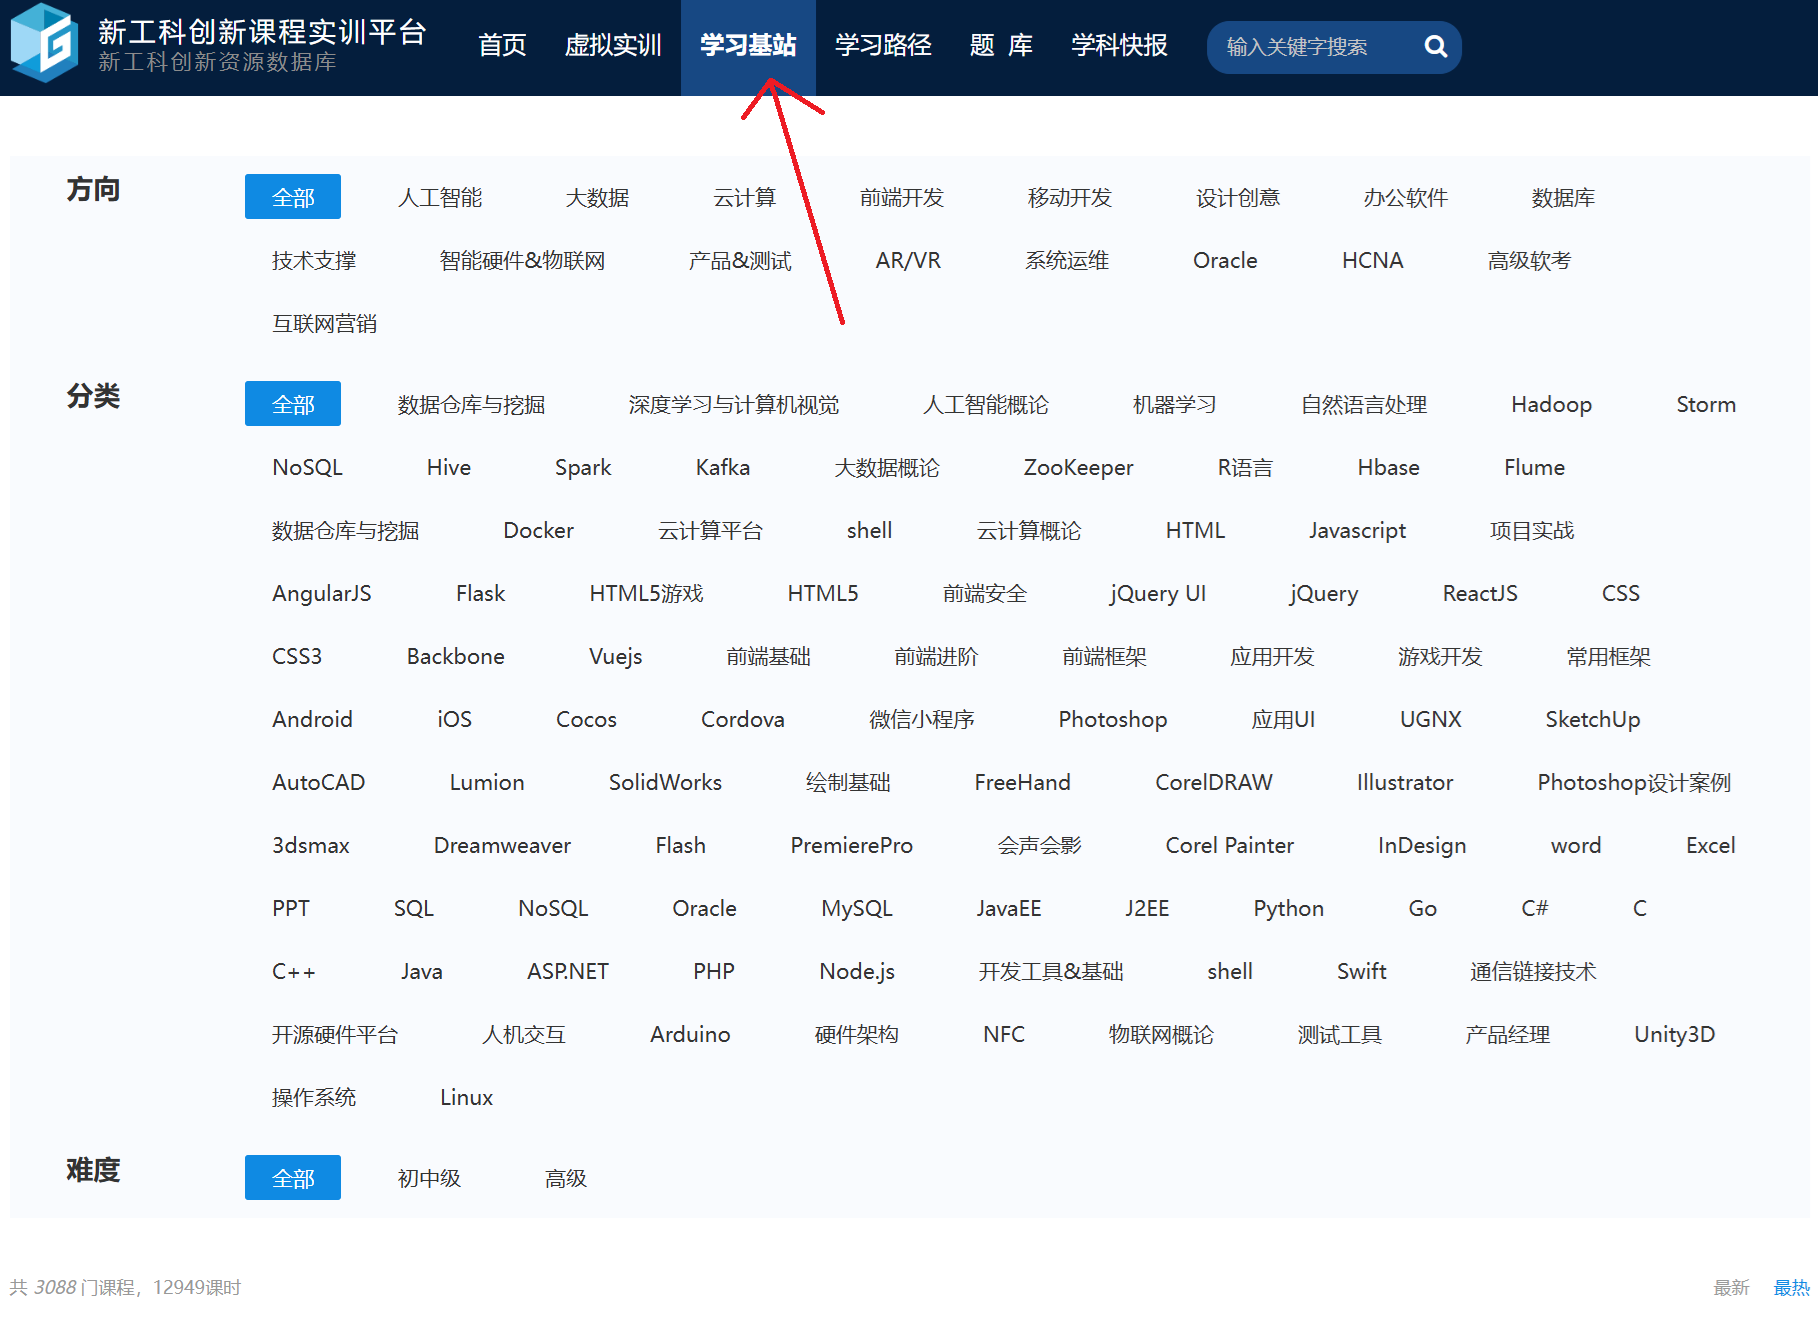Screen dimensions: 1818x1318
Task: Choose the AngularJS category
Action: (321, 593)
